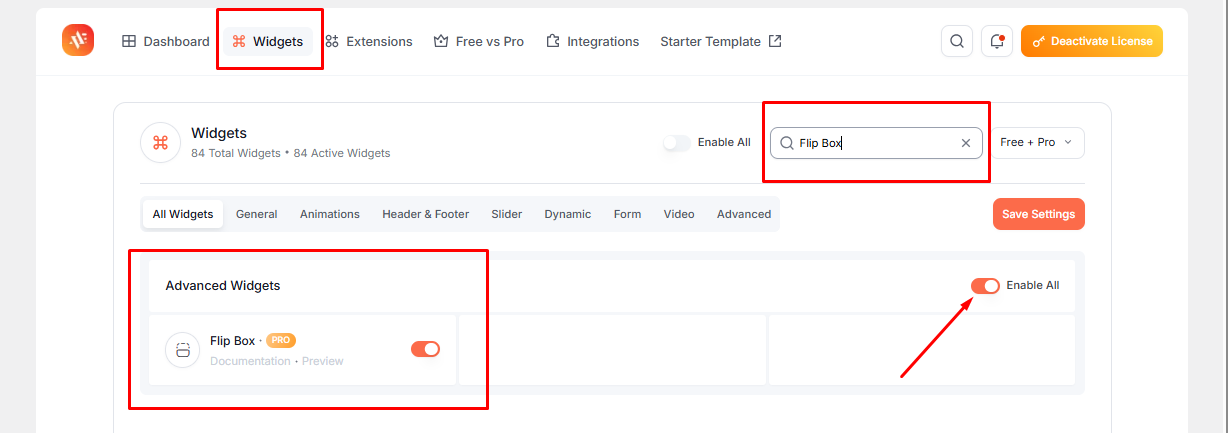Switch to the Video tab

(679, 214)
